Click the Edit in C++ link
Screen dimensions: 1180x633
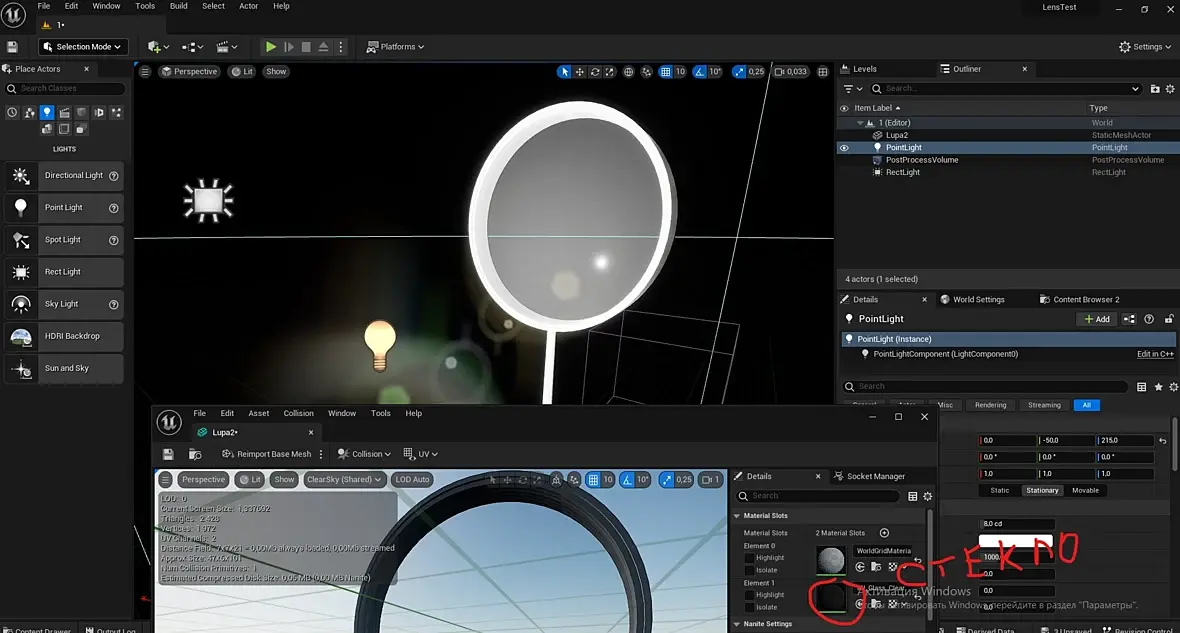[x=1155, y=354]
